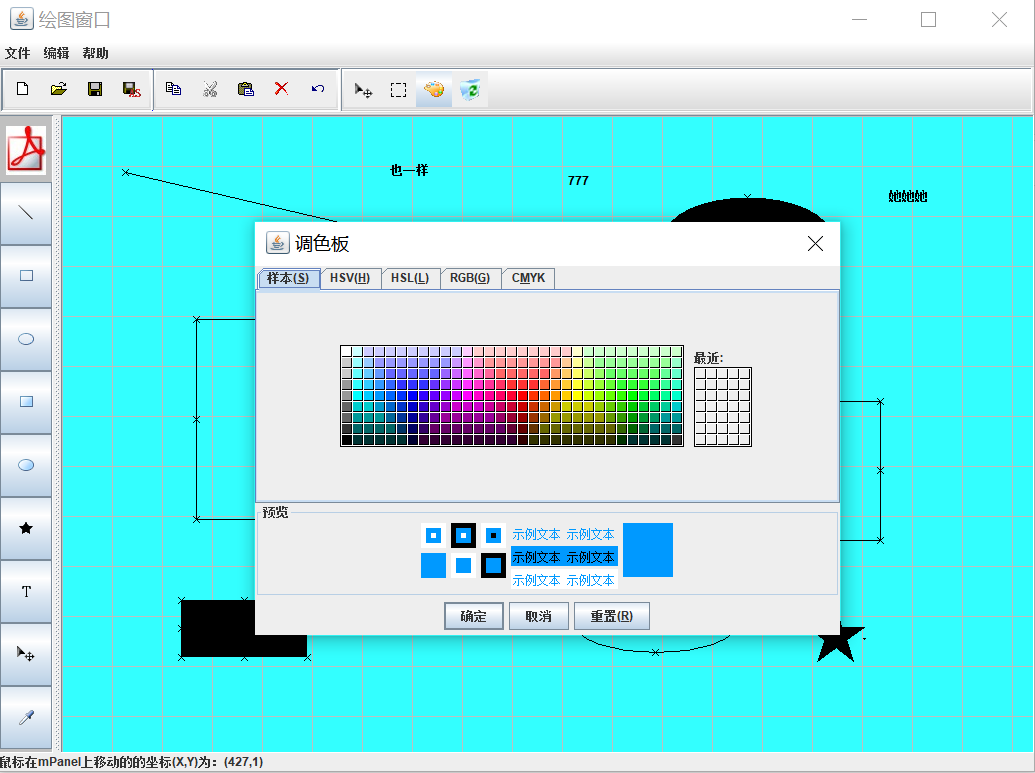Viewport: 1035px width, 773px height.
Task: Close the 调色板 dialog
Action: [x=815, y=244]
